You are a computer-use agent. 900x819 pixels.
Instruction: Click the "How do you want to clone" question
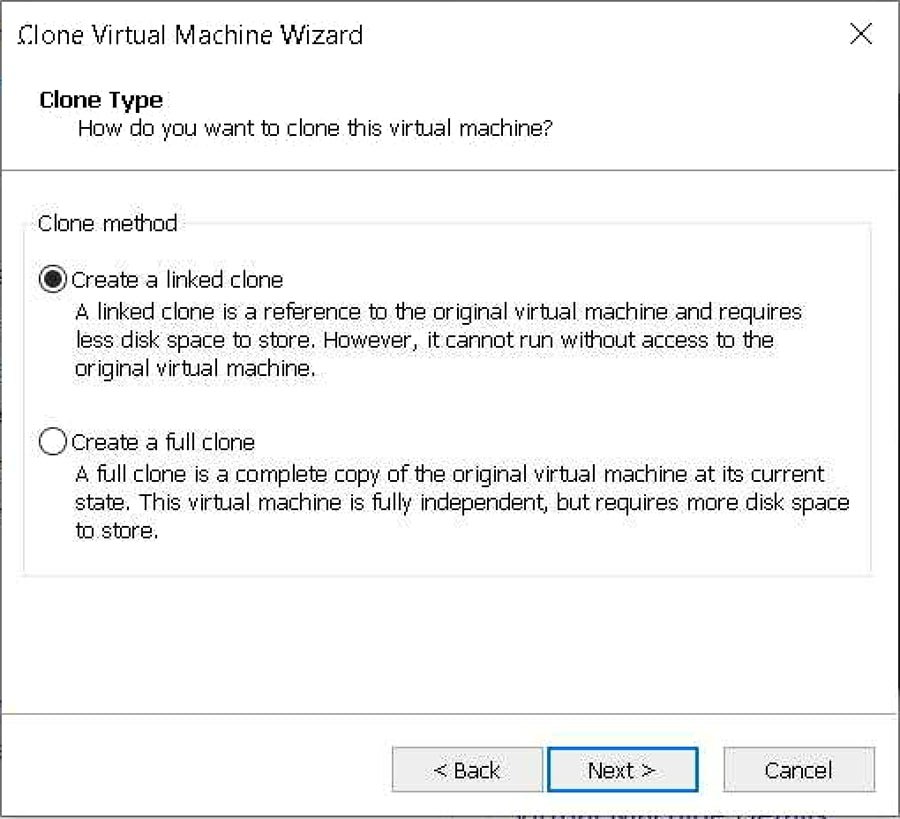click(315, 129)
